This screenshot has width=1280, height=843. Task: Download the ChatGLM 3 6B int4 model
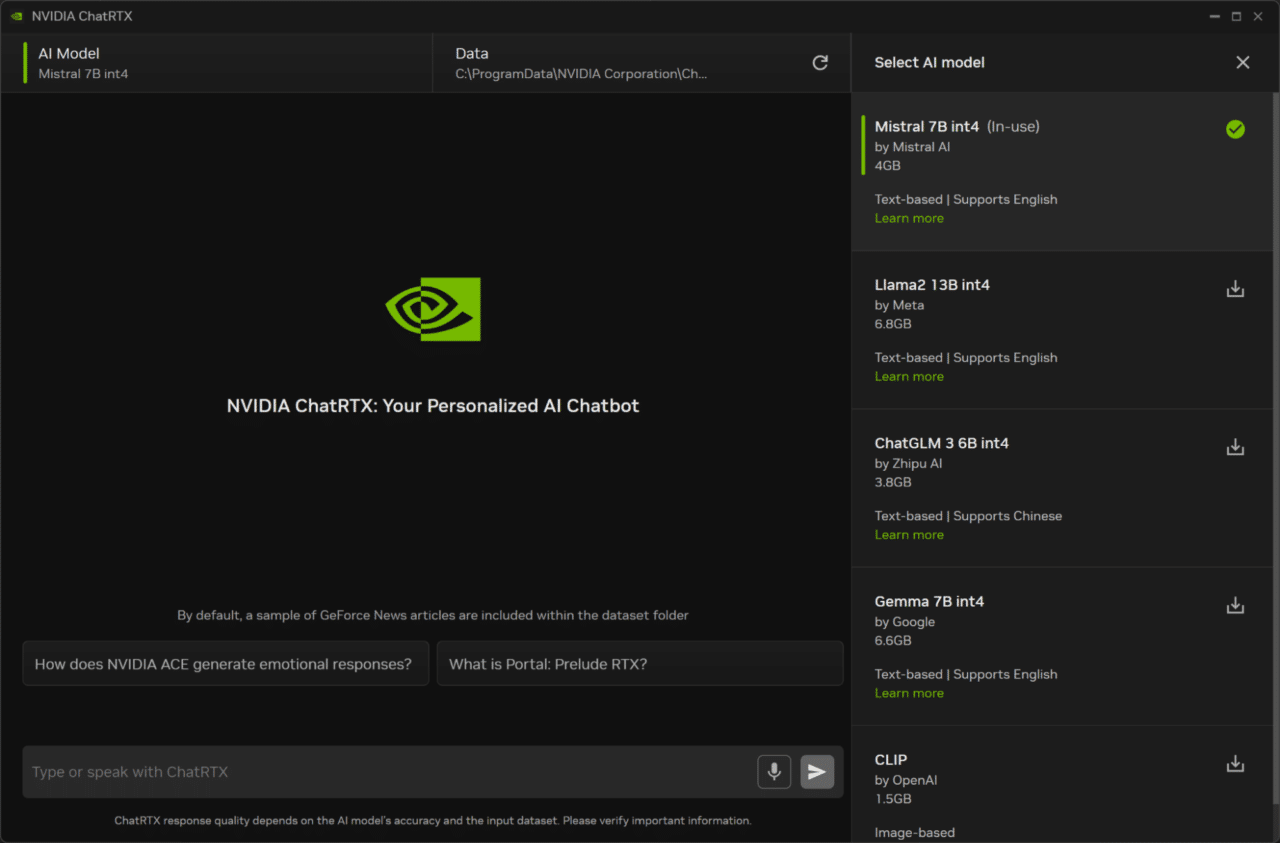[x=1235, y=447]
